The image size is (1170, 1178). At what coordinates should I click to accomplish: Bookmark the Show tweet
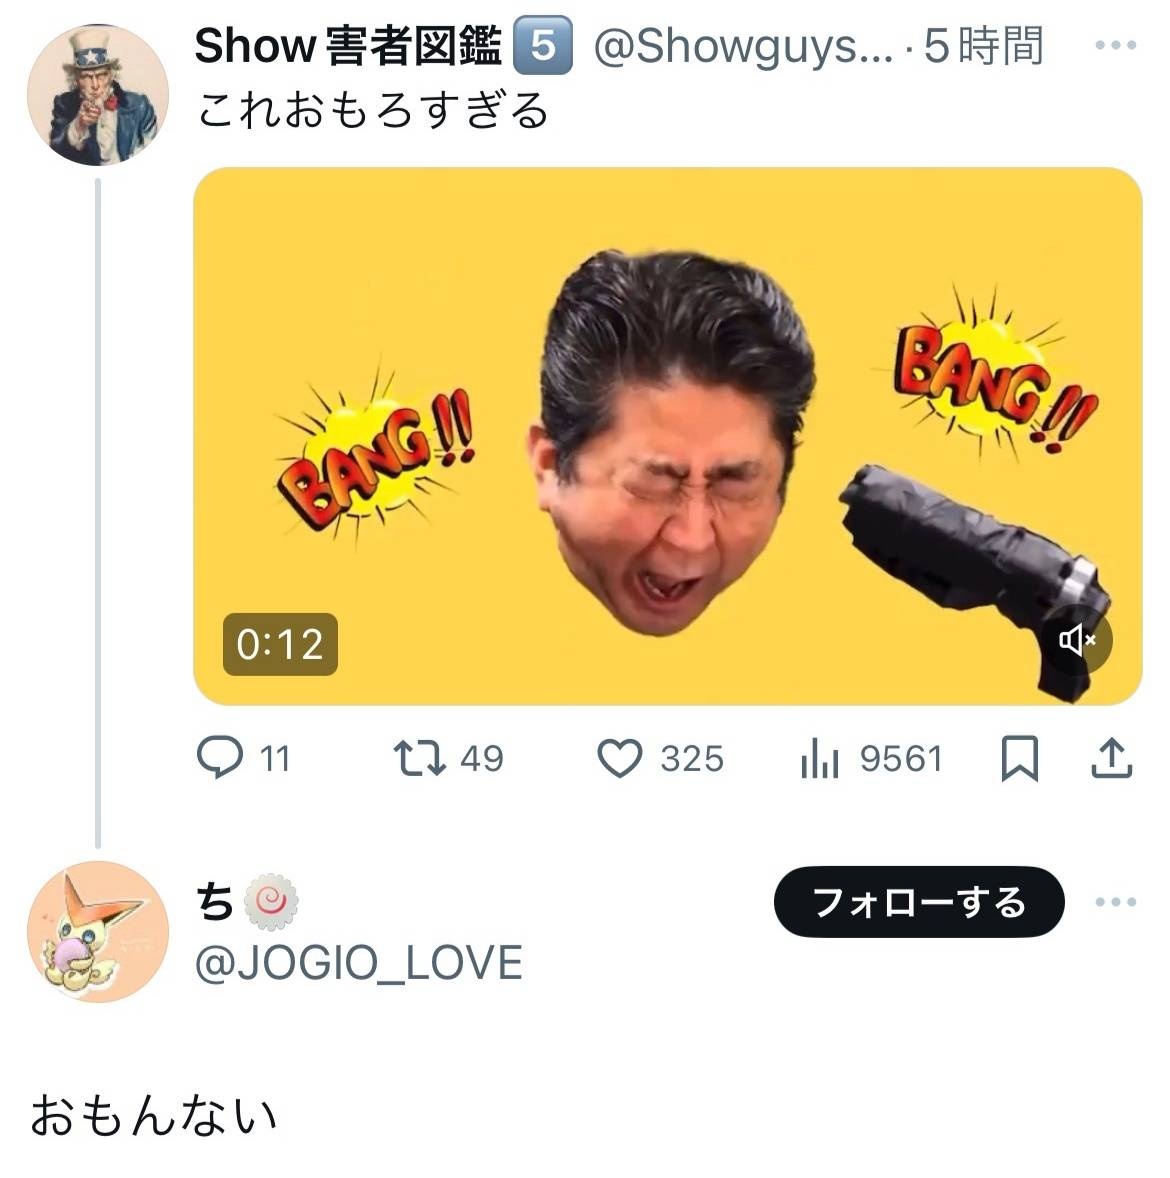[1020, 757]
